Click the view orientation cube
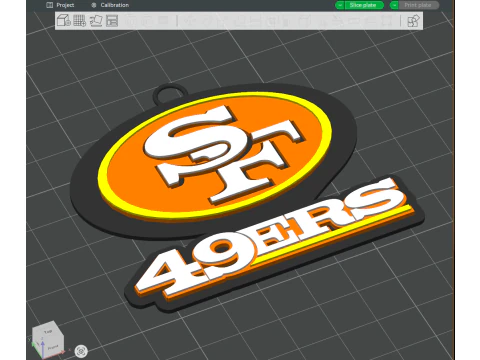Screen dimensions: 480x360 [x=48, y=339]
